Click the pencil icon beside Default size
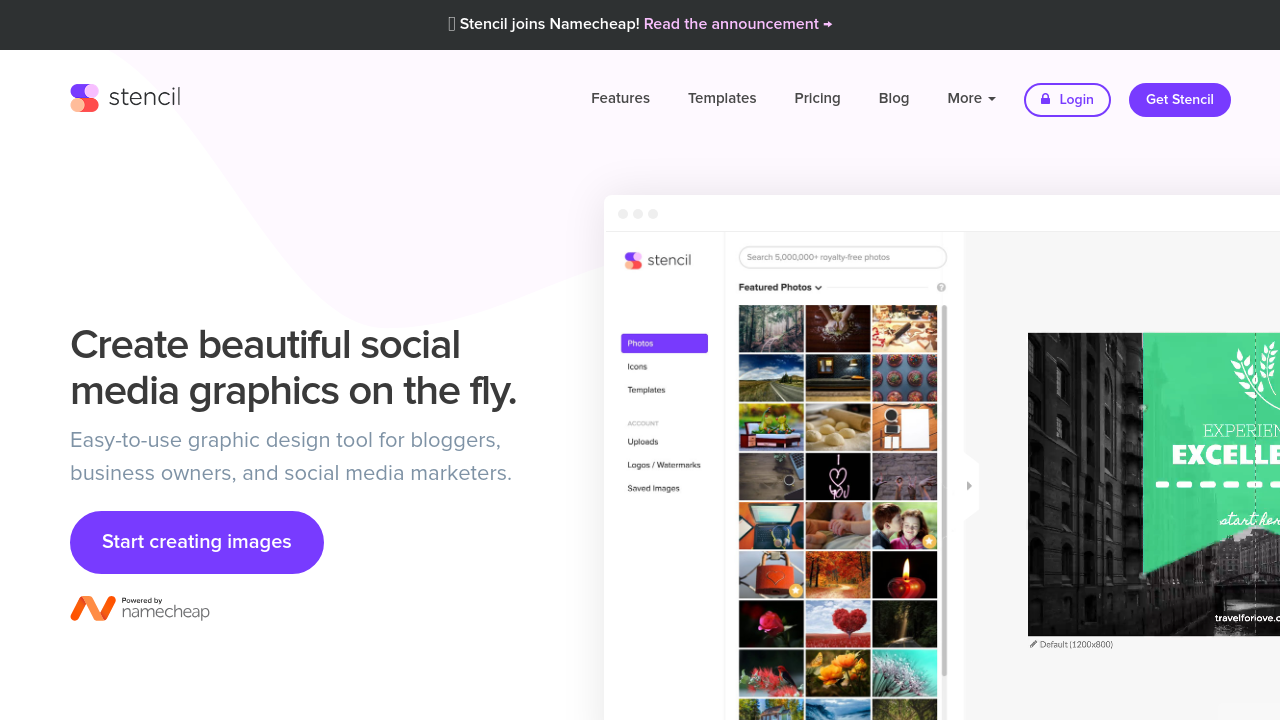This screenshot has height=720, width=1280. [1033, 644]
